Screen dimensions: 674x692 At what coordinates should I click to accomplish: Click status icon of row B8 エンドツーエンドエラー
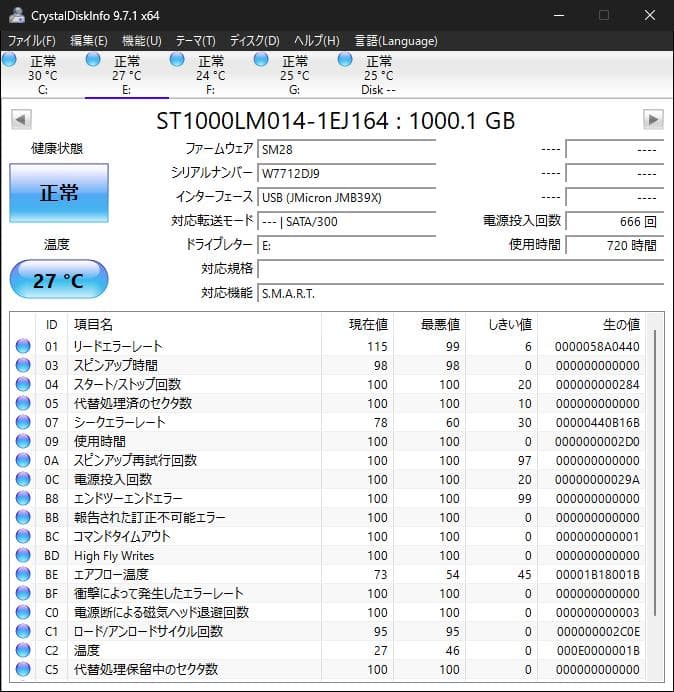pos(23,498)
